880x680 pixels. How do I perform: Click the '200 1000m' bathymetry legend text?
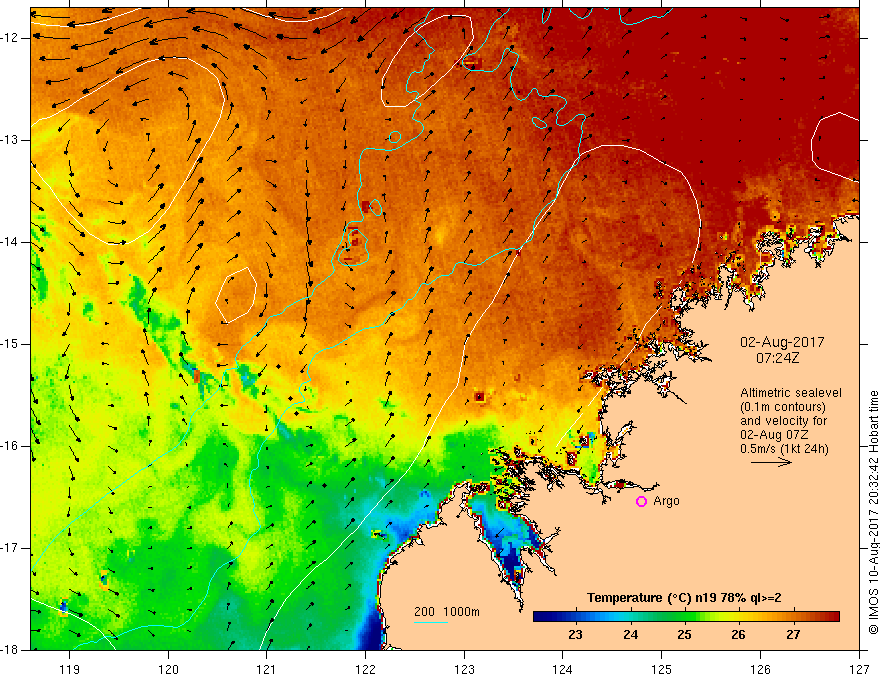point(447,612)
